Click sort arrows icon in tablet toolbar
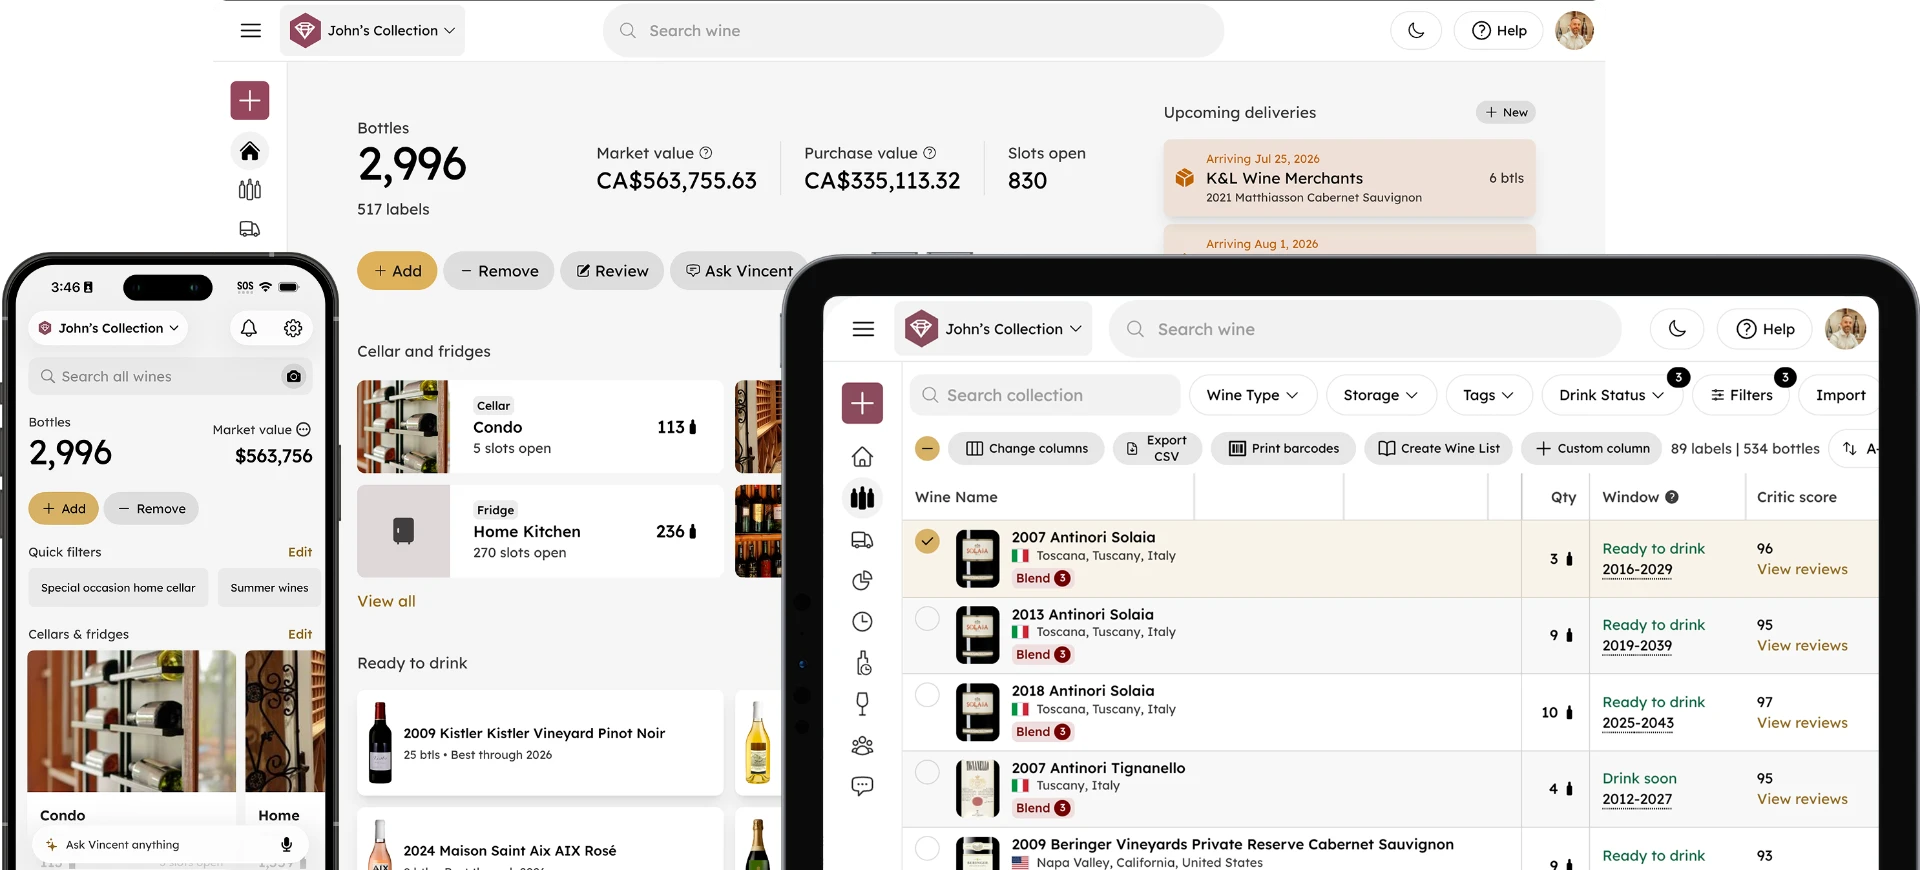 pyautogui.click(x=1850, y=449)
